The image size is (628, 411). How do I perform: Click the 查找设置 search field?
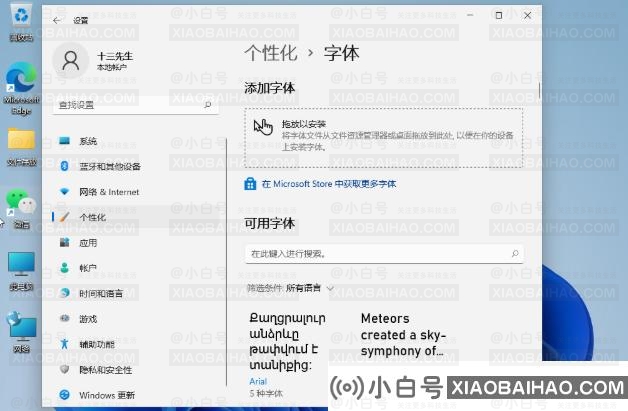click(136, 105)
